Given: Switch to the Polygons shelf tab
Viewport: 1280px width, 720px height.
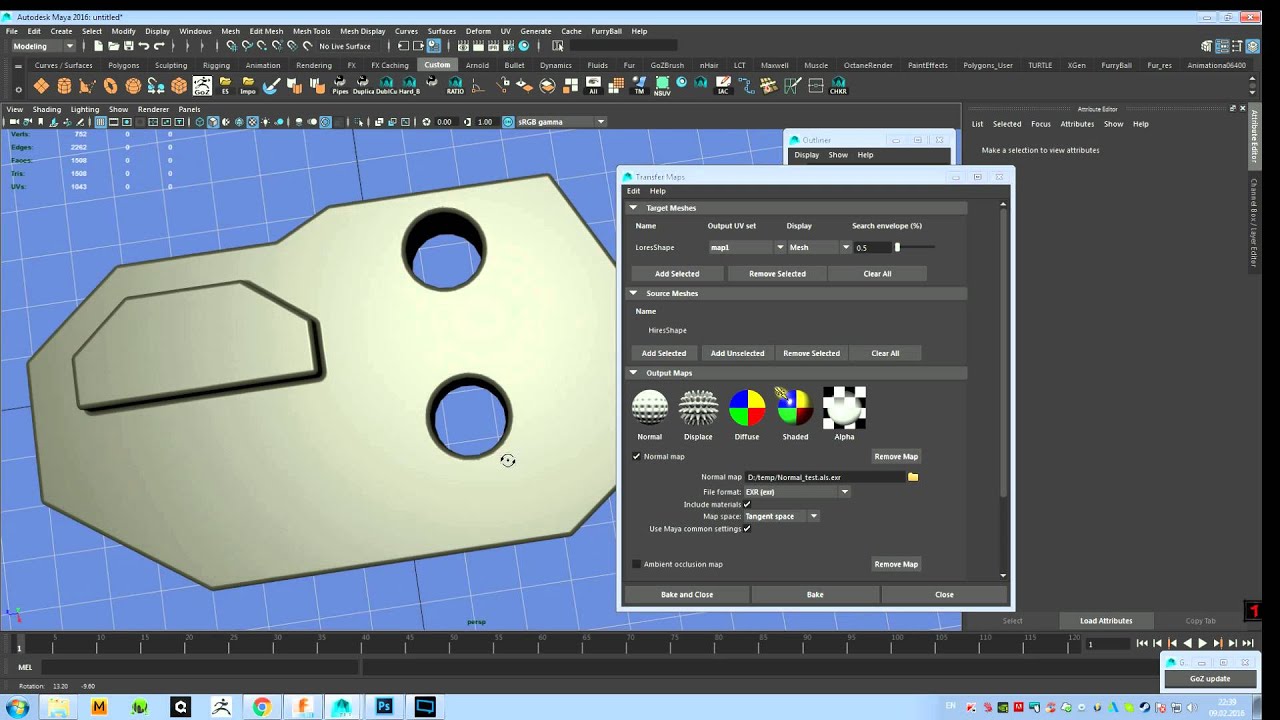Looking at the screenshot, I should click(x=124, y=65).
